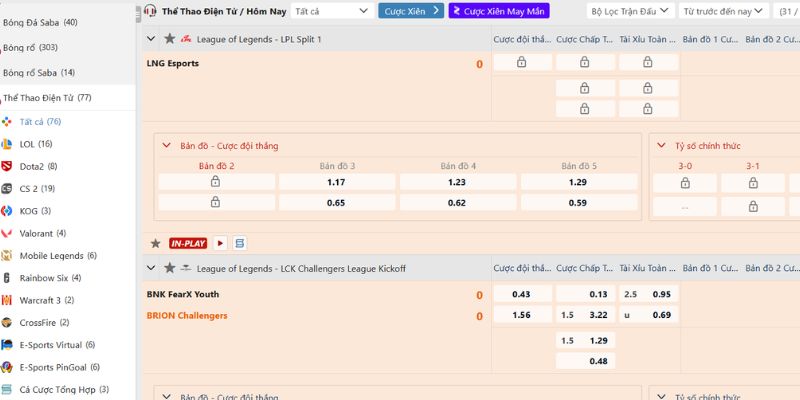Collapse the Tỷ số chính thức panel

point(664,146)
